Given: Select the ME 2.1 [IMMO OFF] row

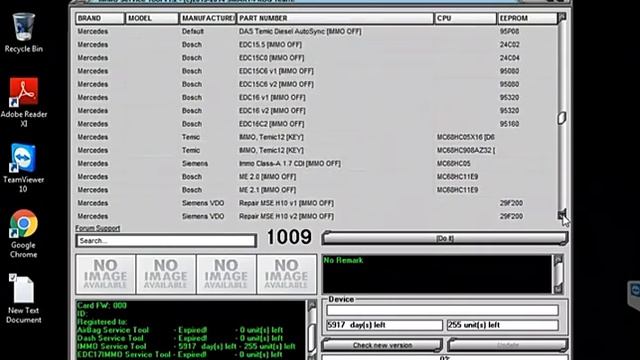Looking at the screenshot, I should [x=316, y=190].
